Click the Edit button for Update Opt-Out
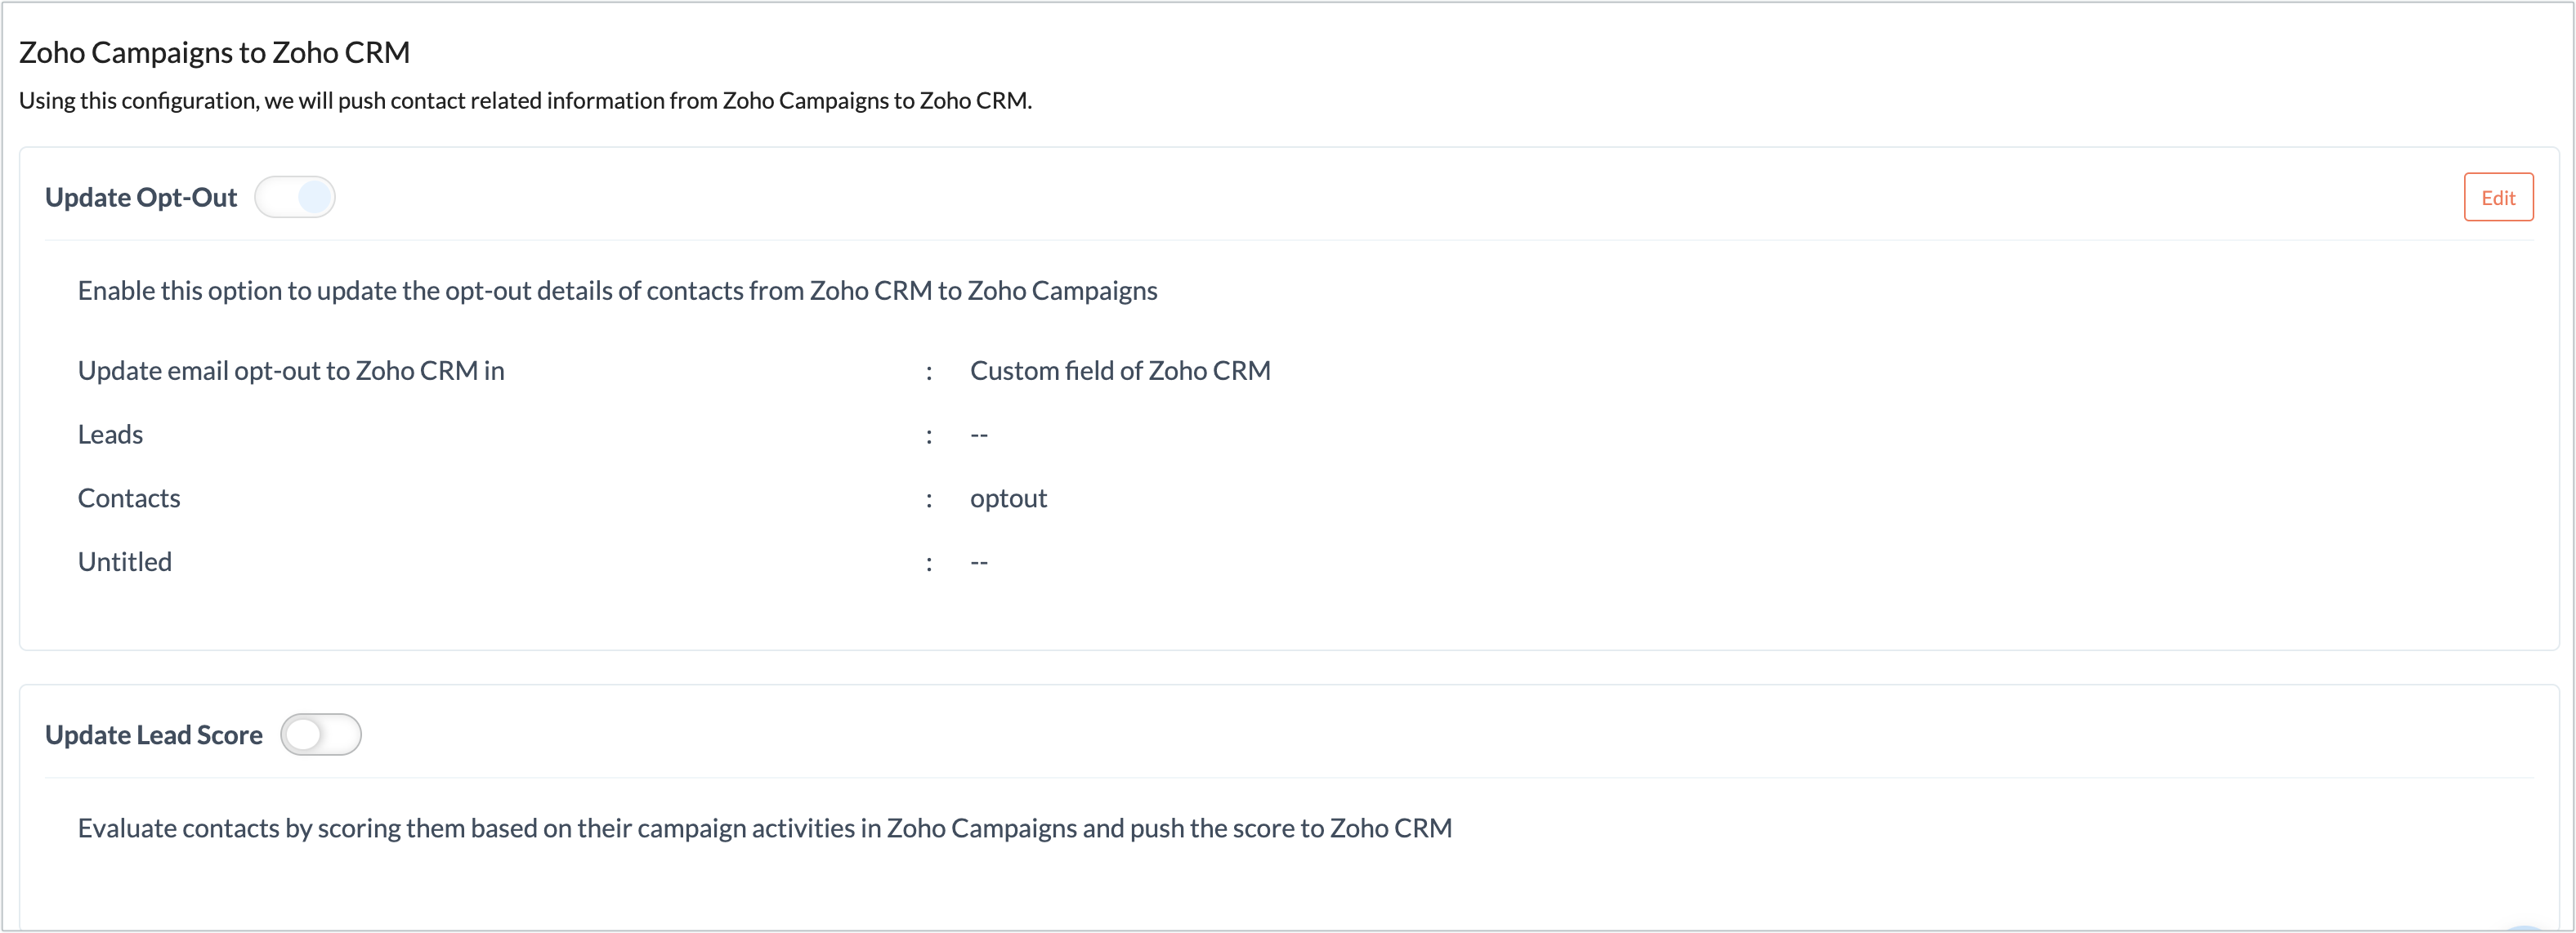Screen dimensions: 2576x933 [x=2498, y=197]
